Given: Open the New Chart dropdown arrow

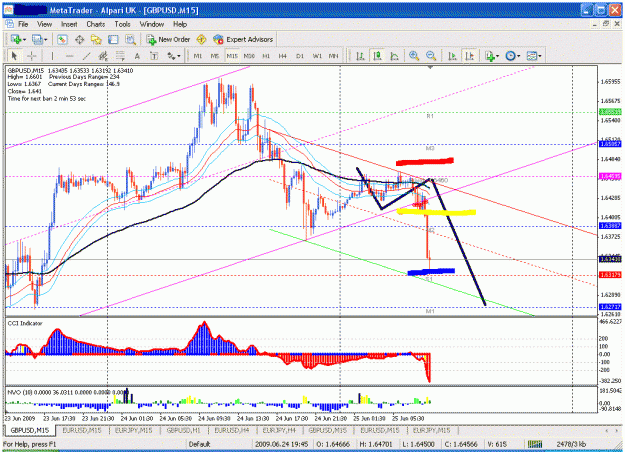Looking at the screenshot, I should click(25, 40).
